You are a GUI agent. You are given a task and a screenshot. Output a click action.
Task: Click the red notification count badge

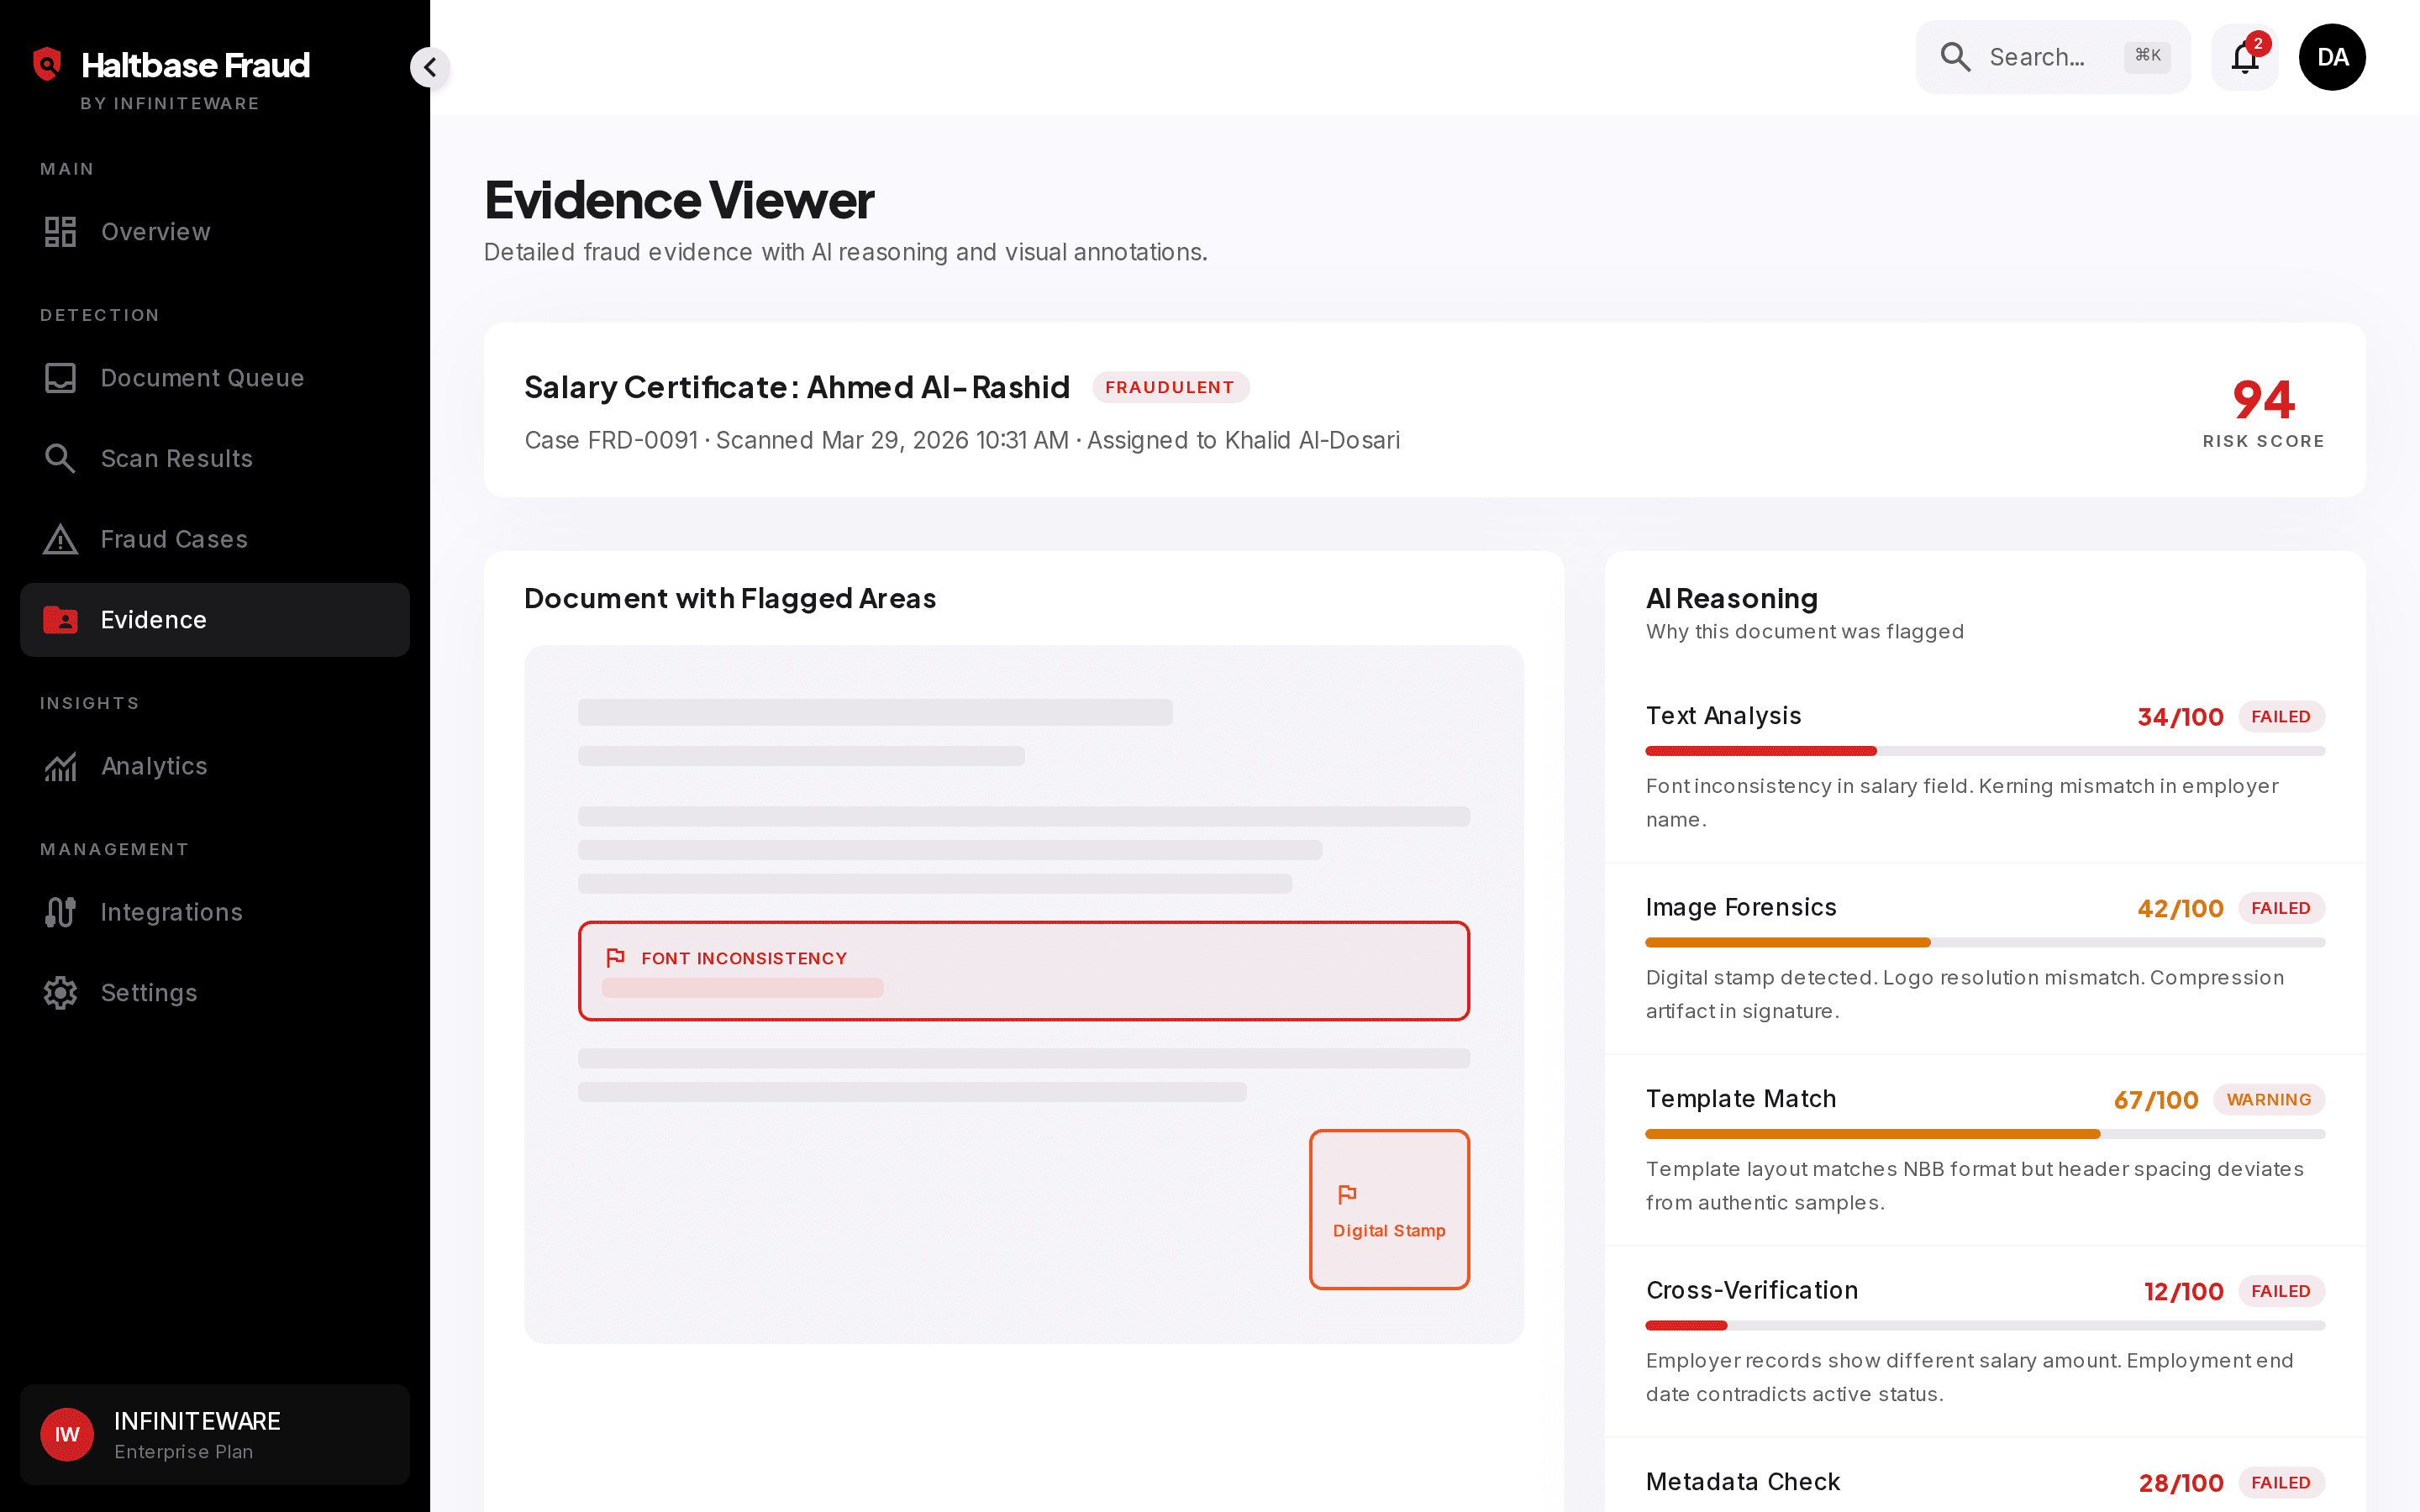(2257, 43)
